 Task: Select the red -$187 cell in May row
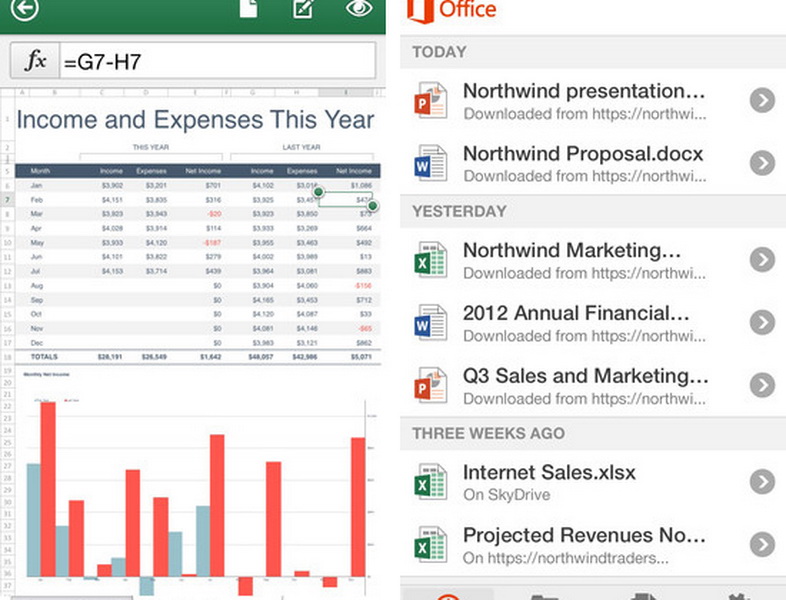click(x=212, y=243)
